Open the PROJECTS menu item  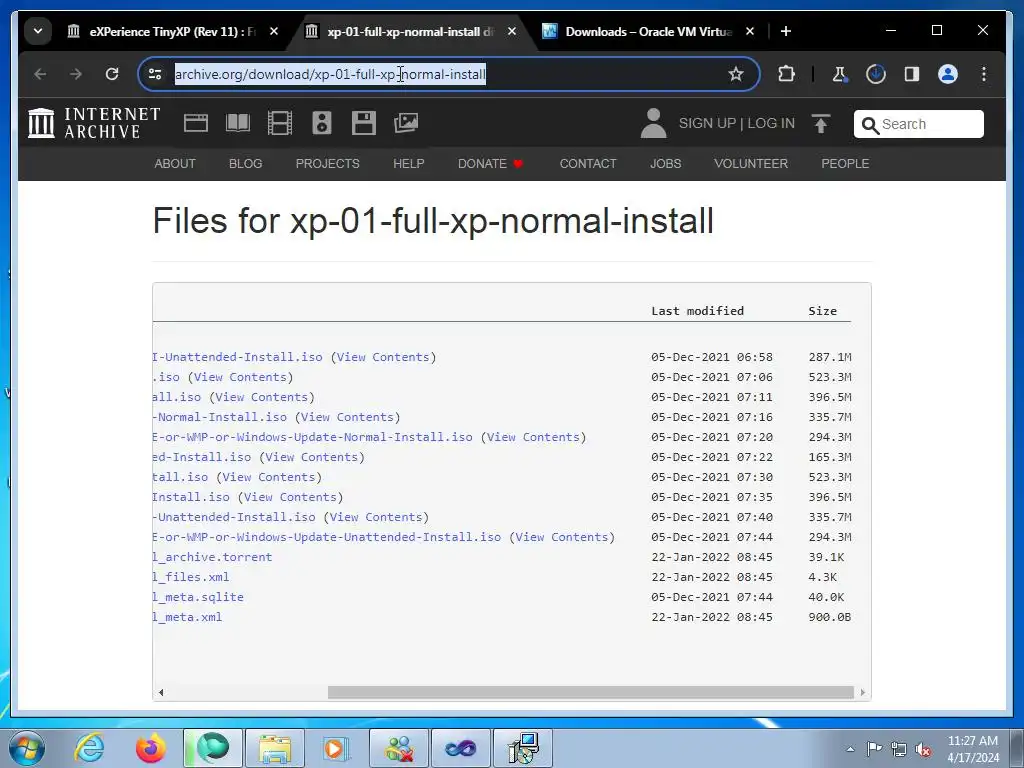point(327,163)
